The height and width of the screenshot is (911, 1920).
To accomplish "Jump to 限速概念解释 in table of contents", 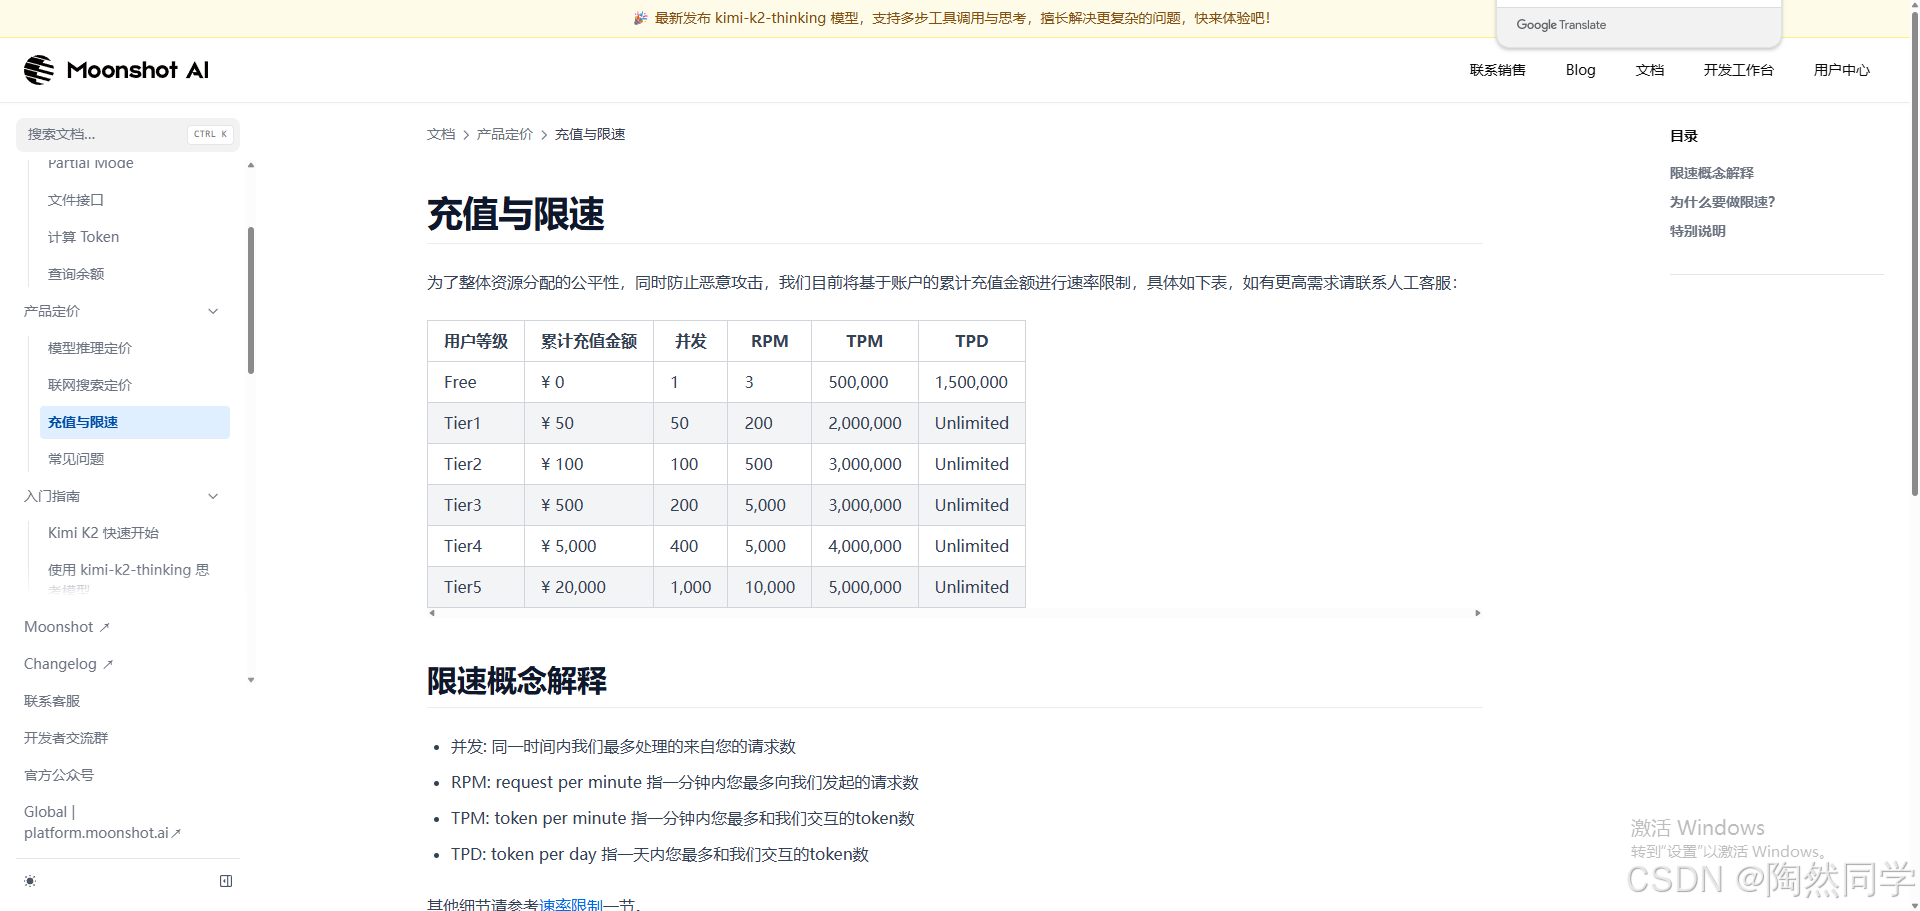I will 1711,173.
